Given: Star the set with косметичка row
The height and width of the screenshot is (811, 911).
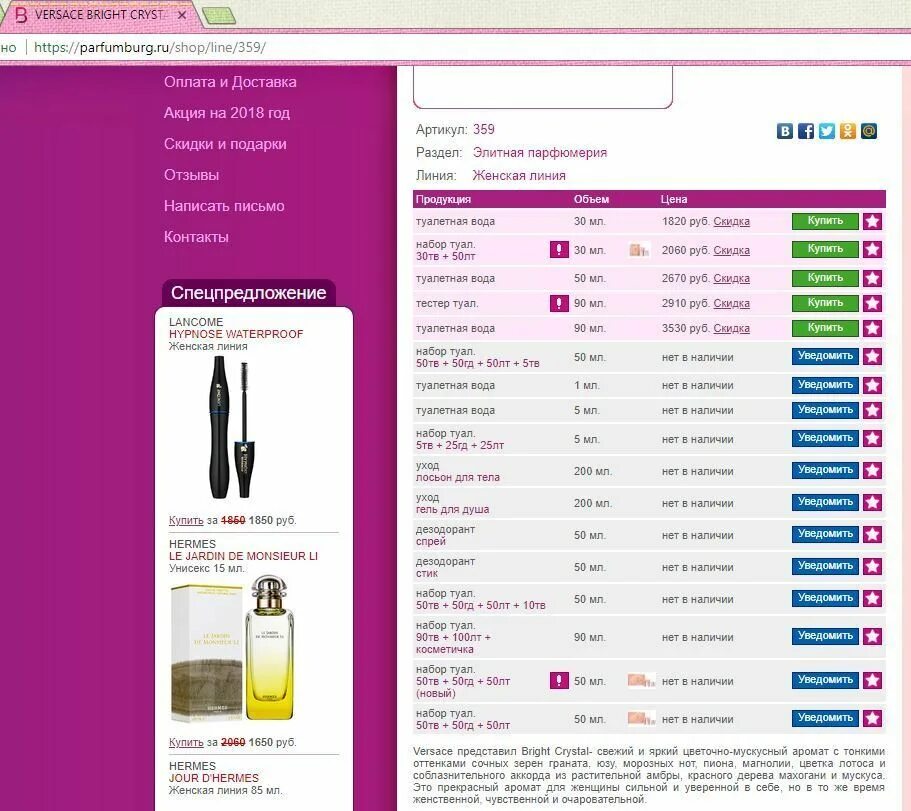Looking at the screenshot, I should pyautogui.click(x=872, y=636).
